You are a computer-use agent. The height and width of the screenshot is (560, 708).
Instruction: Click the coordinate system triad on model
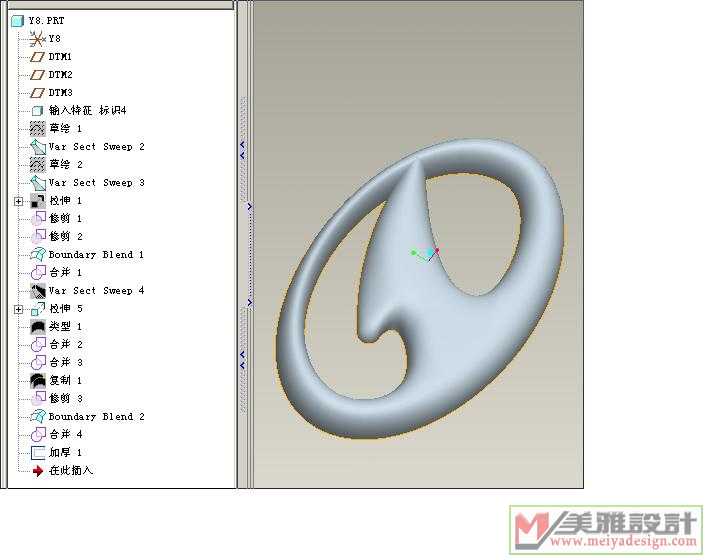point(425,254)
